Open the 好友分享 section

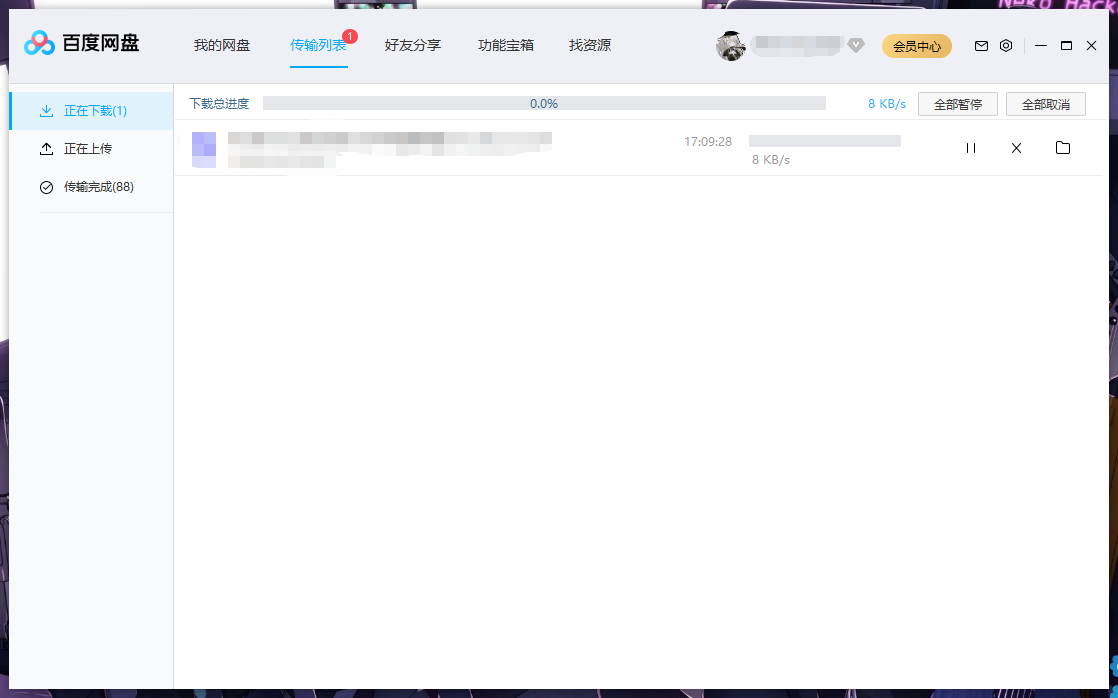tap(413, 45)
